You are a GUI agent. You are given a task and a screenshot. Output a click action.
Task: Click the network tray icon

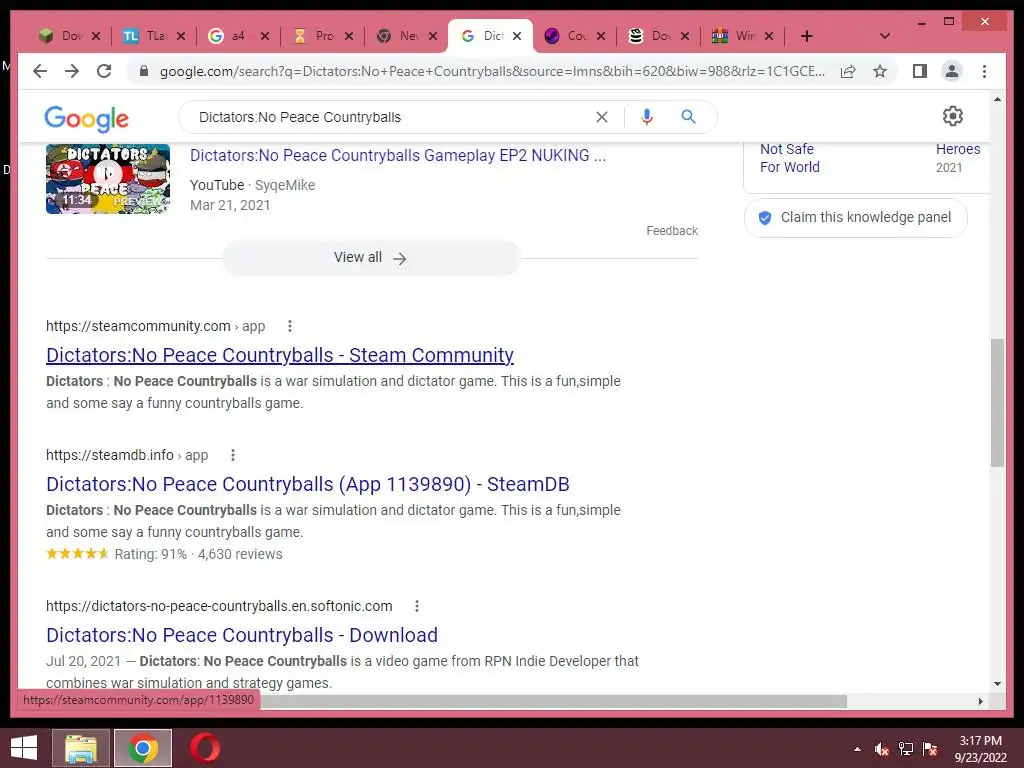(906, 749)
